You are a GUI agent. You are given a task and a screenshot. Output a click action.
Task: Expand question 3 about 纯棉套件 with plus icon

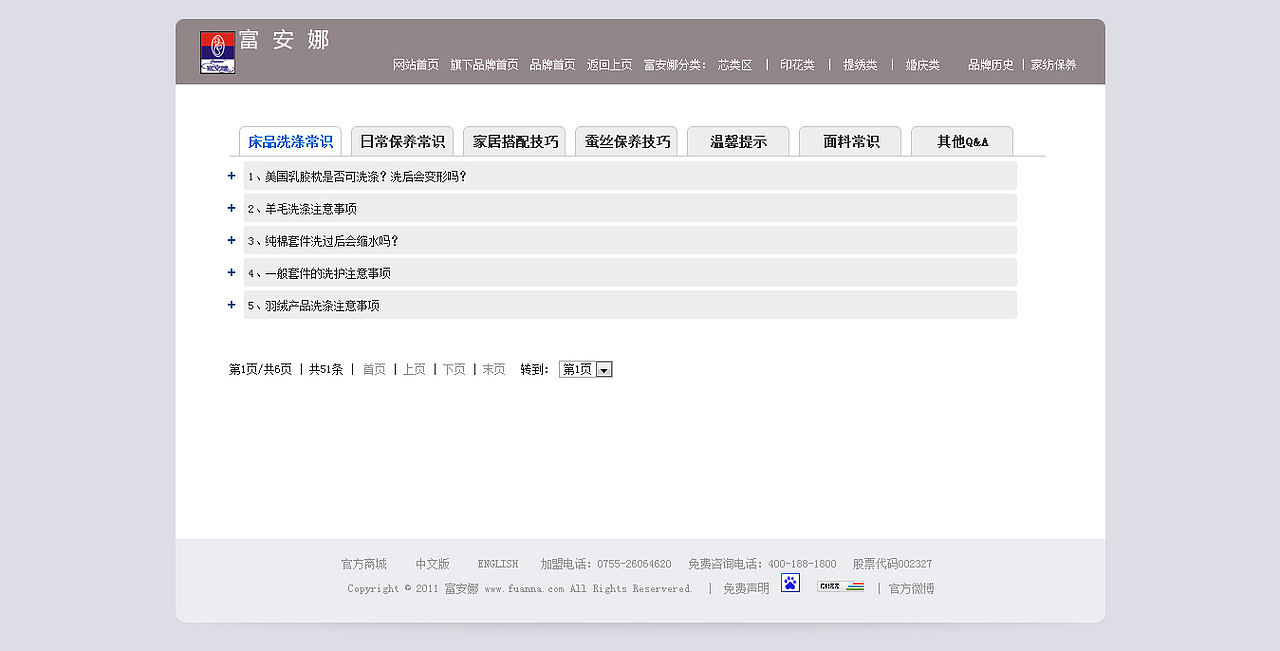click(x=232, y=240)
